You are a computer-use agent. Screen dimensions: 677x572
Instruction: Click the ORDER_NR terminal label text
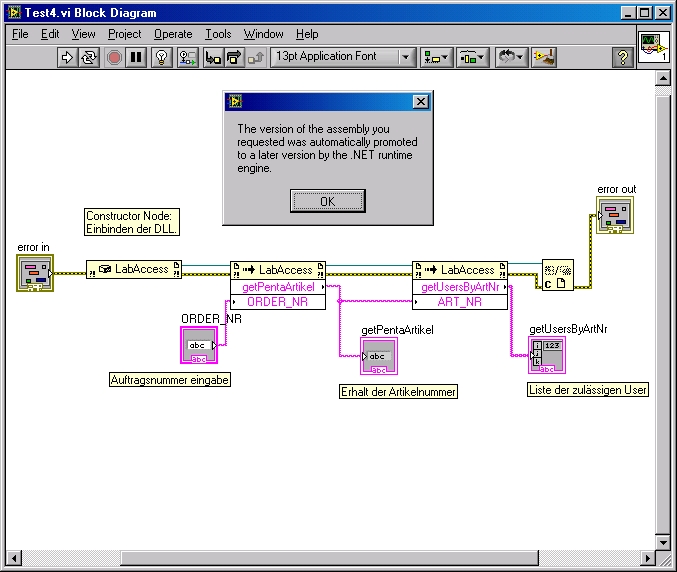point(211,319)
